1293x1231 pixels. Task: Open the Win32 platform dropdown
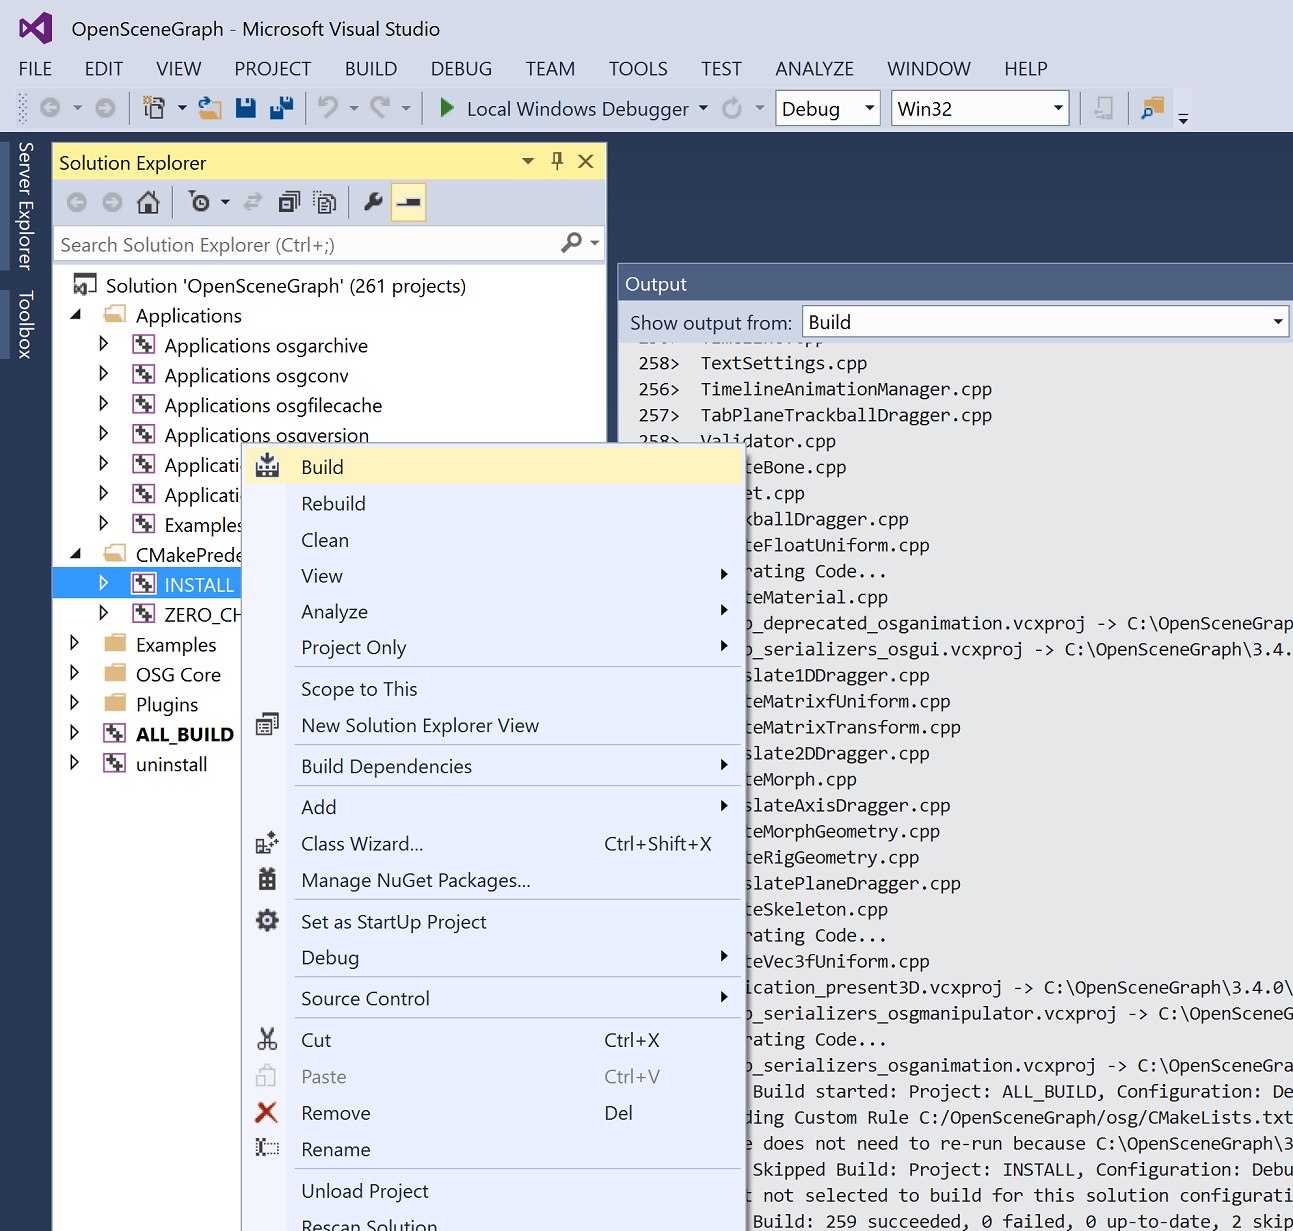[980, 108]
